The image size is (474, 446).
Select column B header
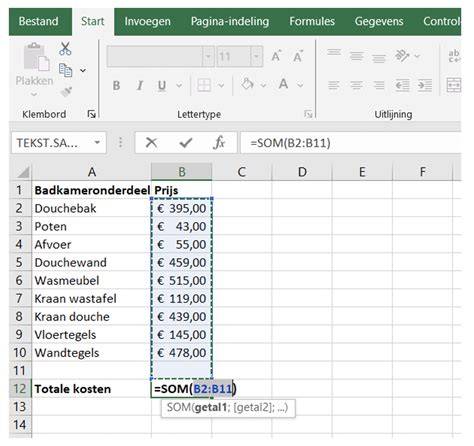click(182, 172)
